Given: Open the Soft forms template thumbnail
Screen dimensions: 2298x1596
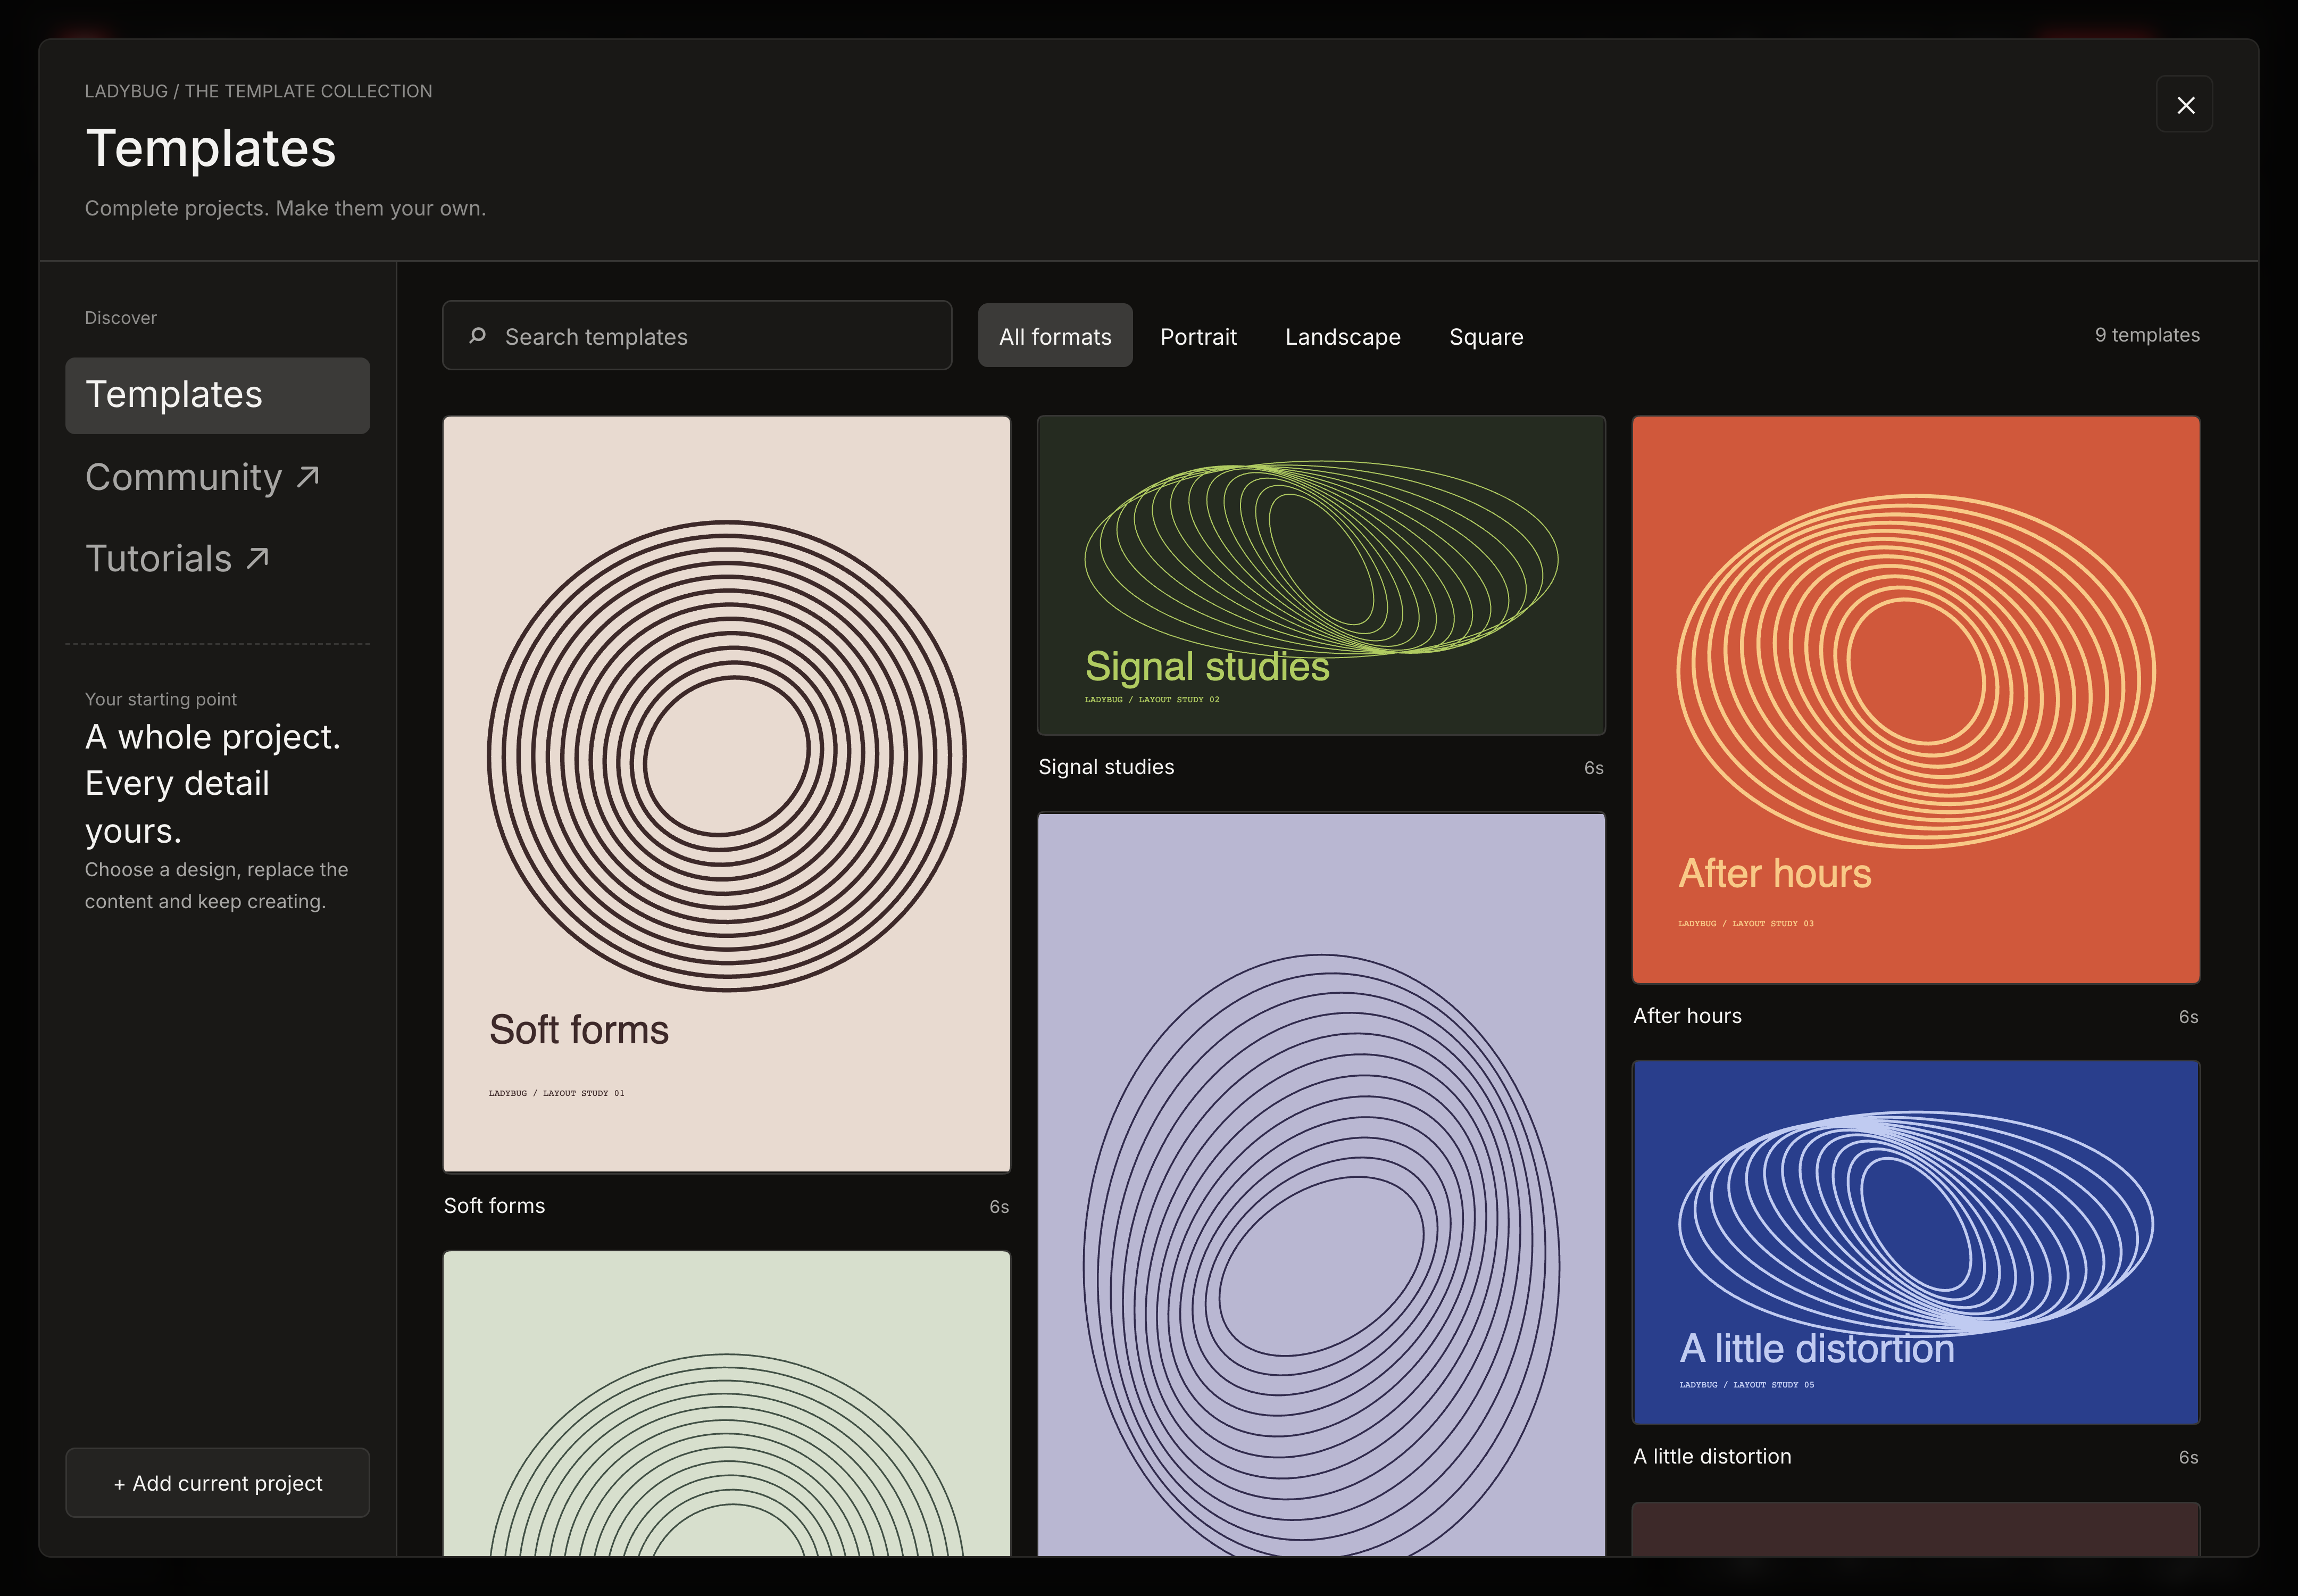Looking at the screenshot, I should tap(727, 794).
